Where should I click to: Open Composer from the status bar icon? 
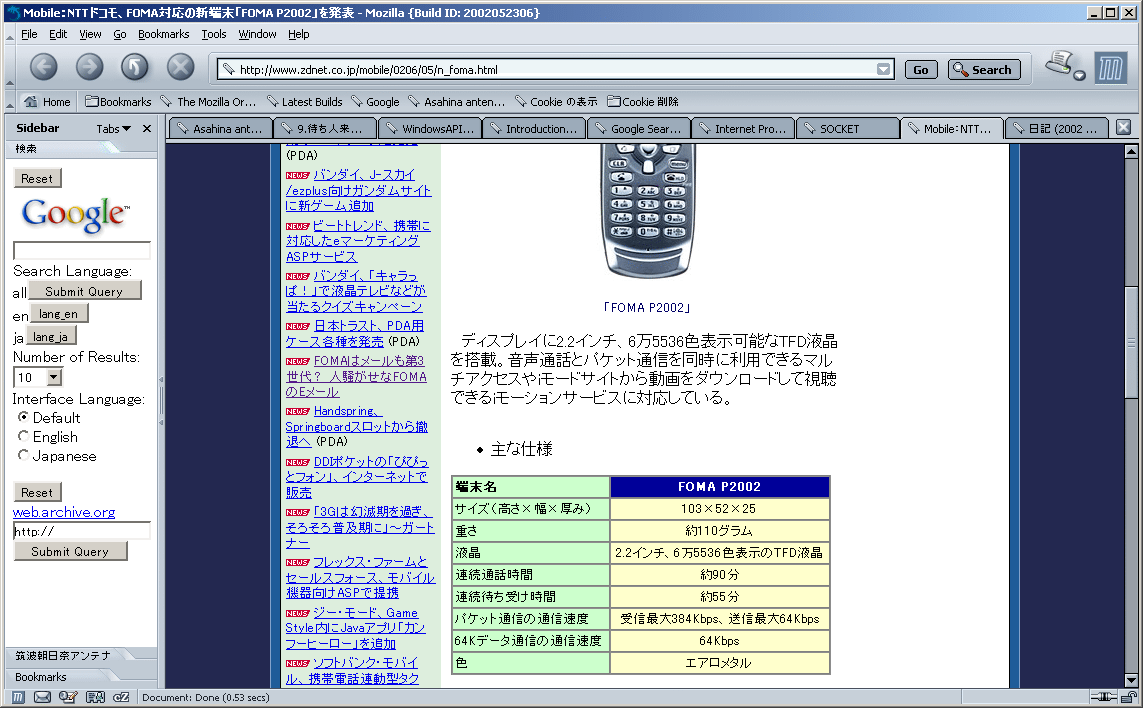69,697
